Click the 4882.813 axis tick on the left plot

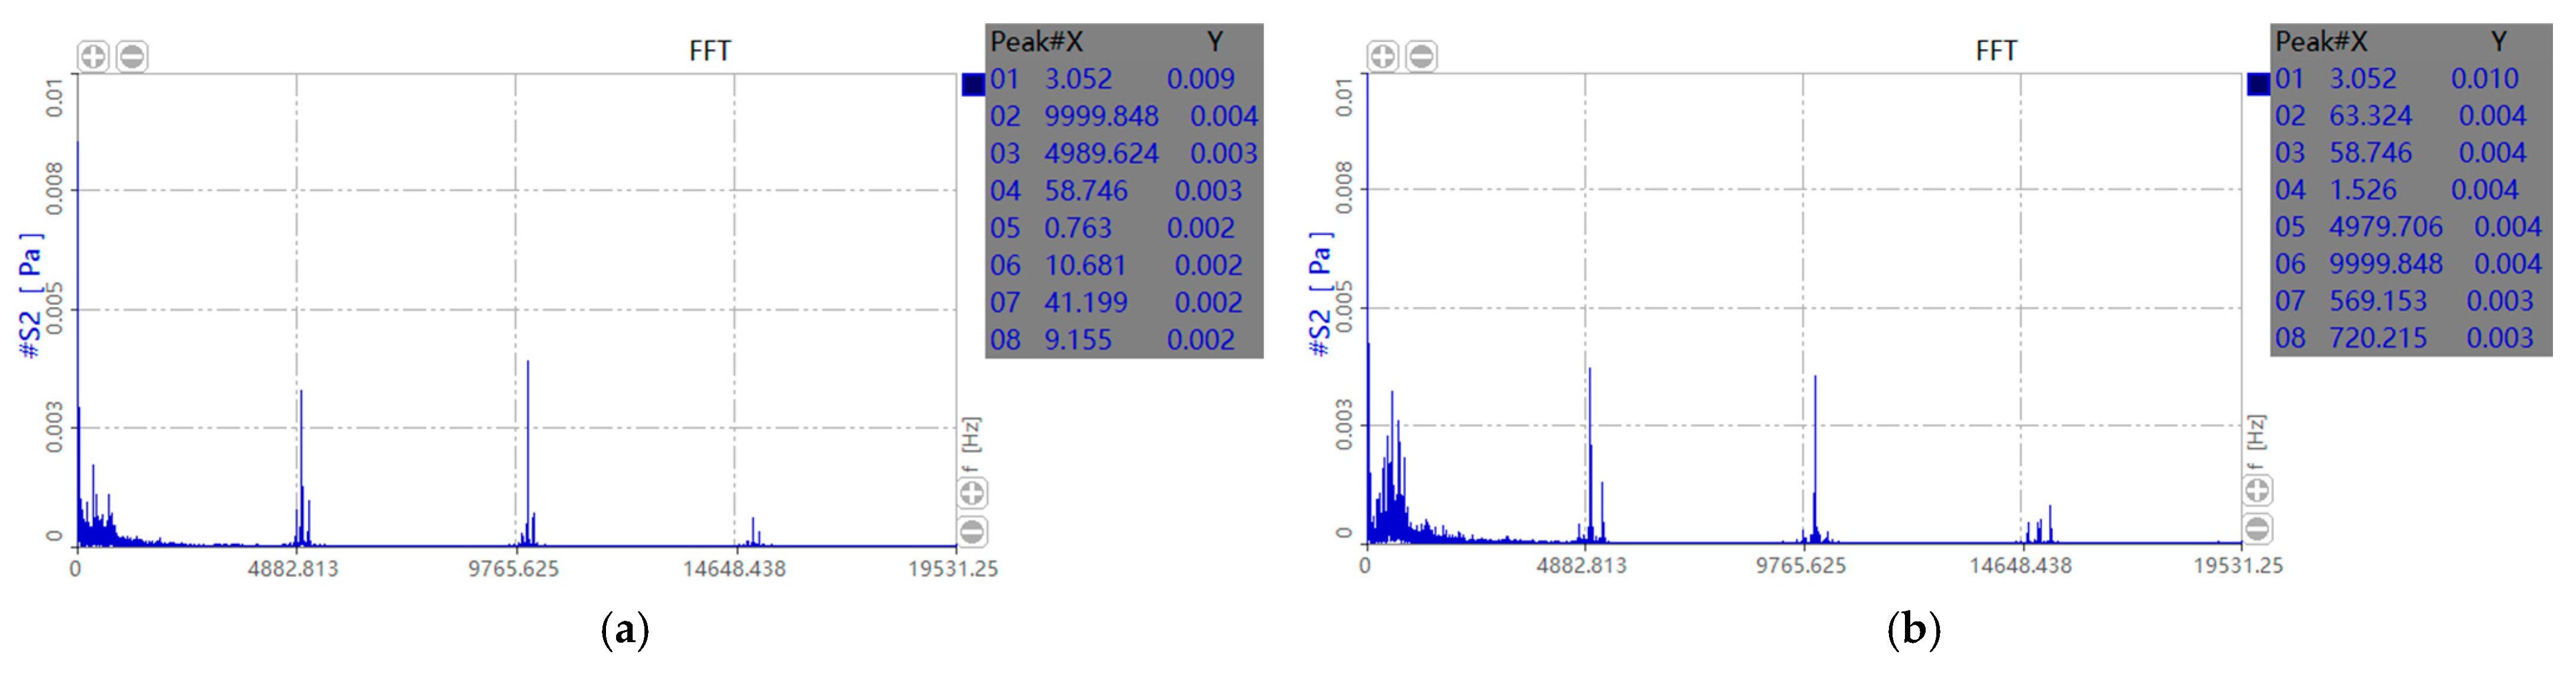click(294, 569)
